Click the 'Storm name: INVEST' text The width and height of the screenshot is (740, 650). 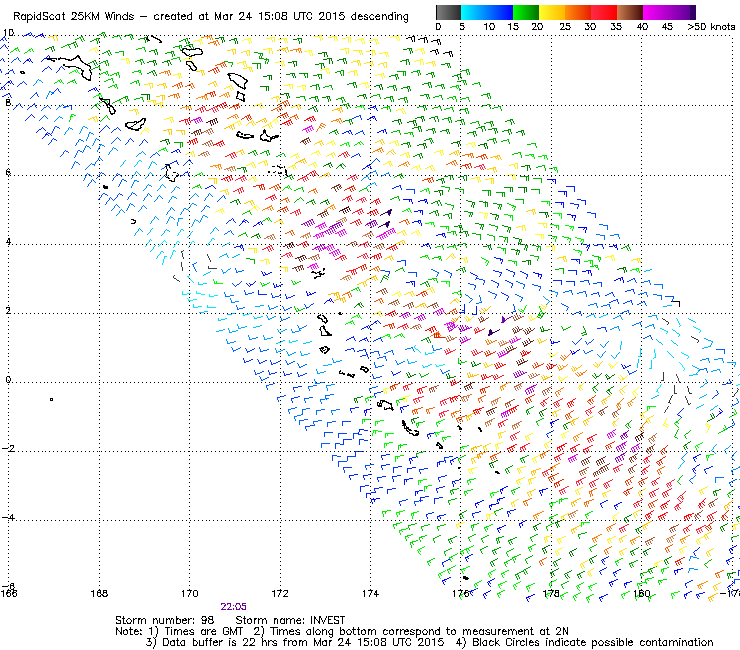click(290, 620)
